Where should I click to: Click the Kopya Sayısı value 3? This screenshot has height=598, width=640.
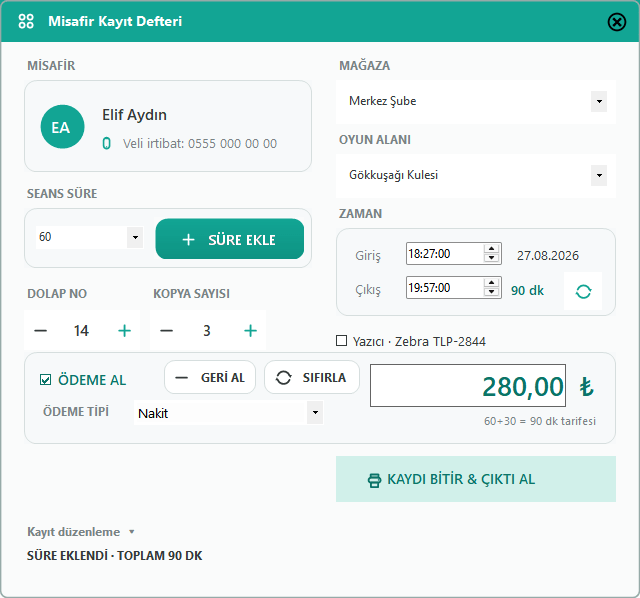coord(207,331)
